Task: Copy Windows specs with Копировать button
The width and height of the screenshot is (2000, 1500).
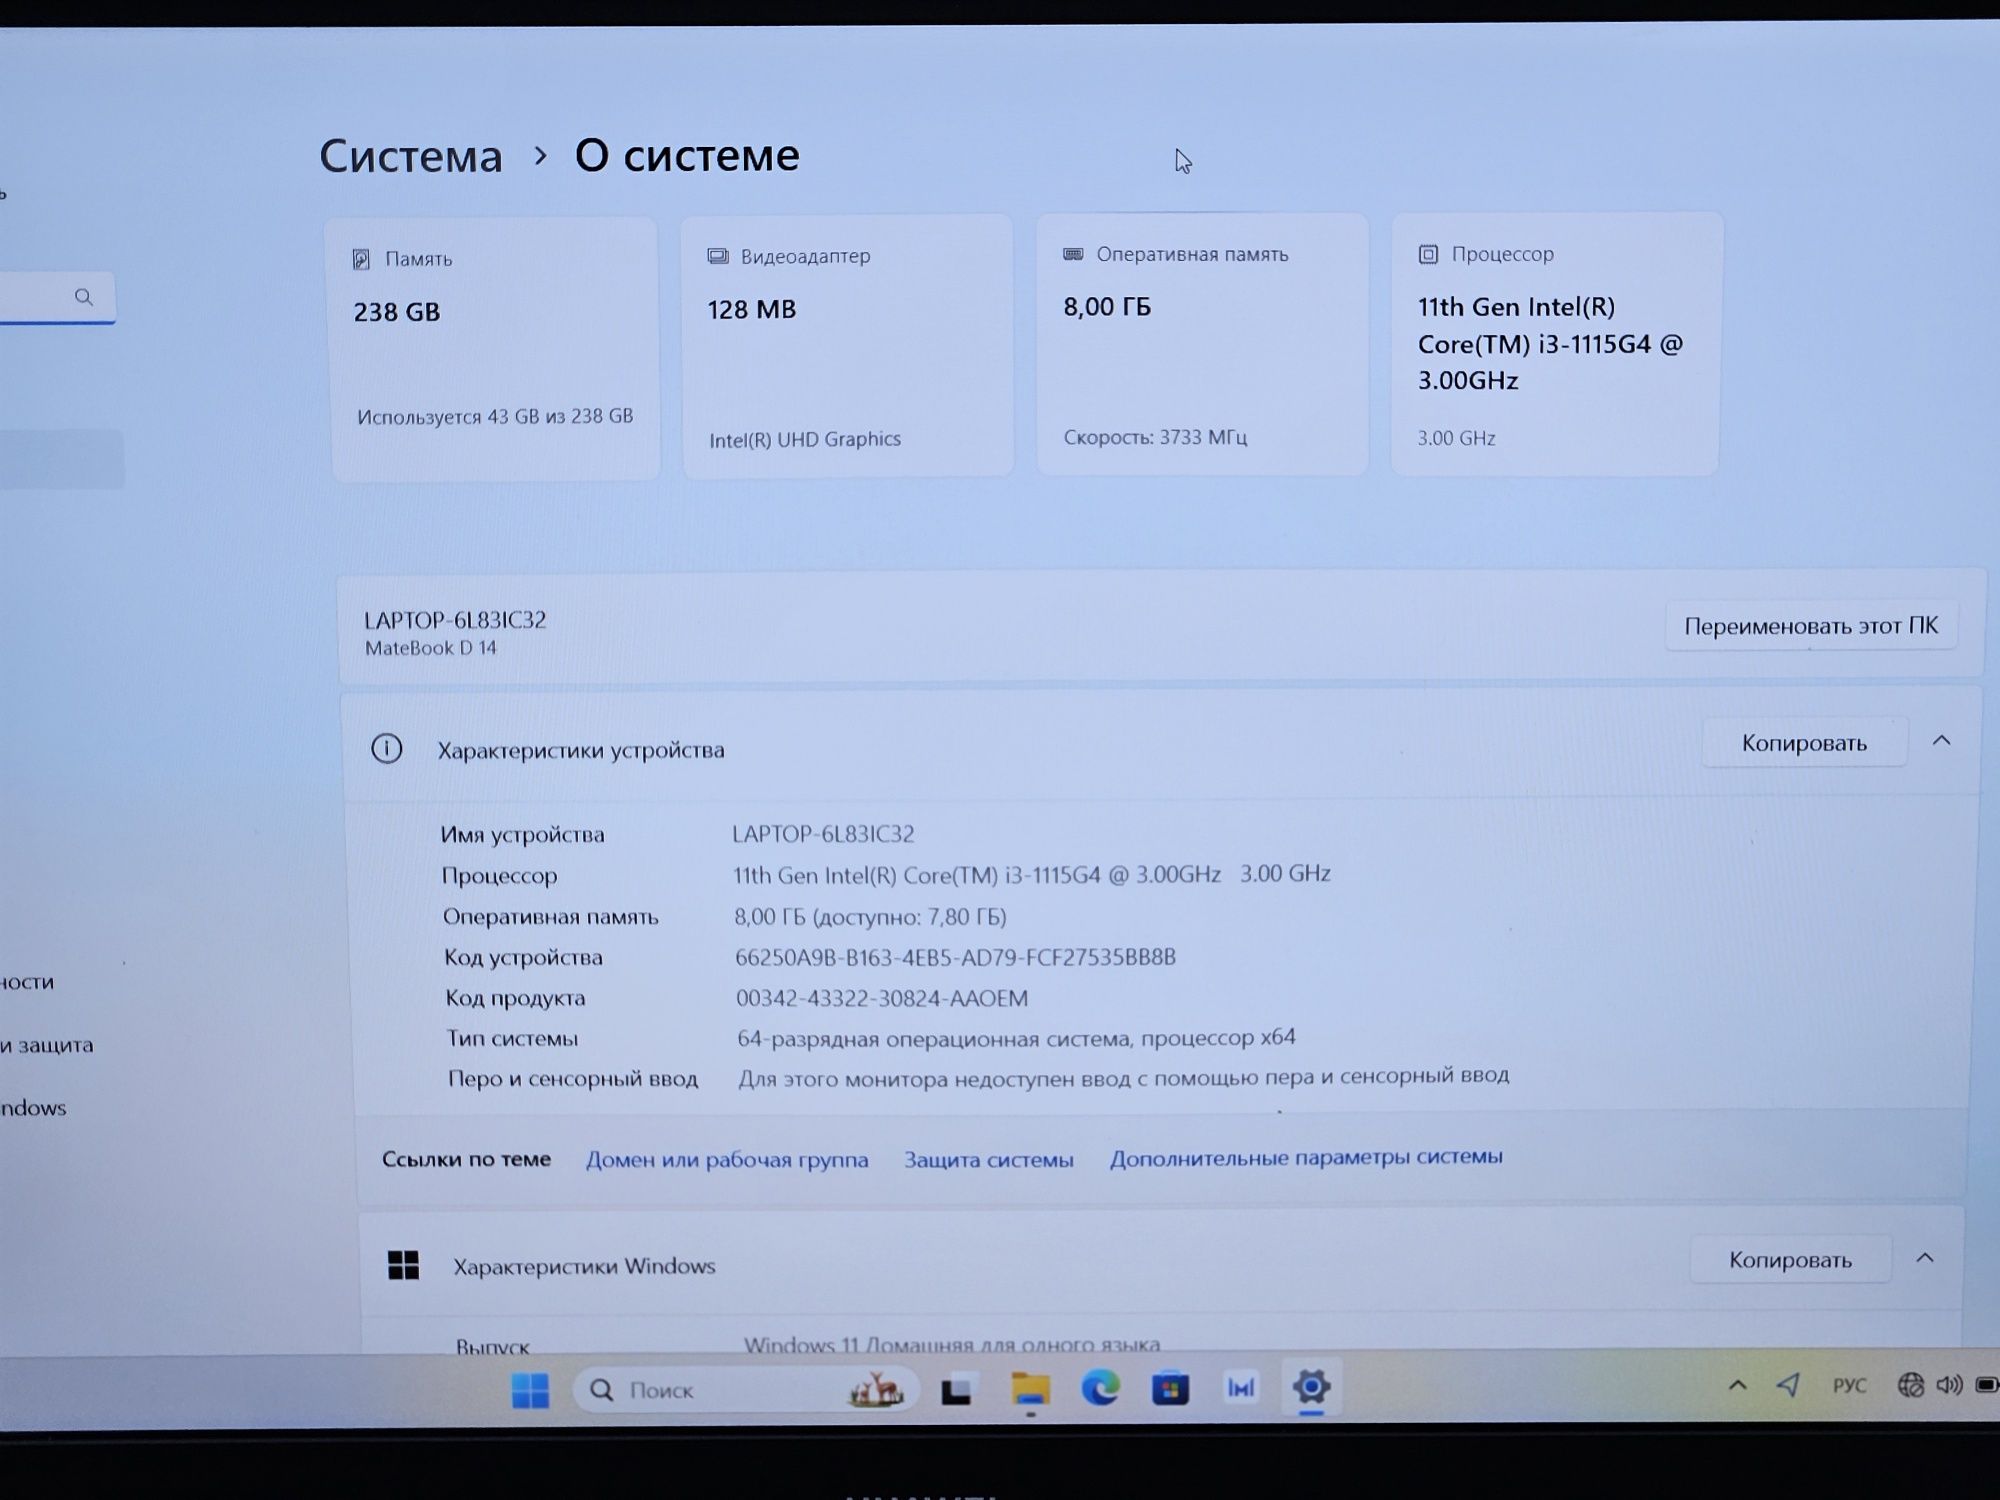Action: (x=1790, y=1260)
